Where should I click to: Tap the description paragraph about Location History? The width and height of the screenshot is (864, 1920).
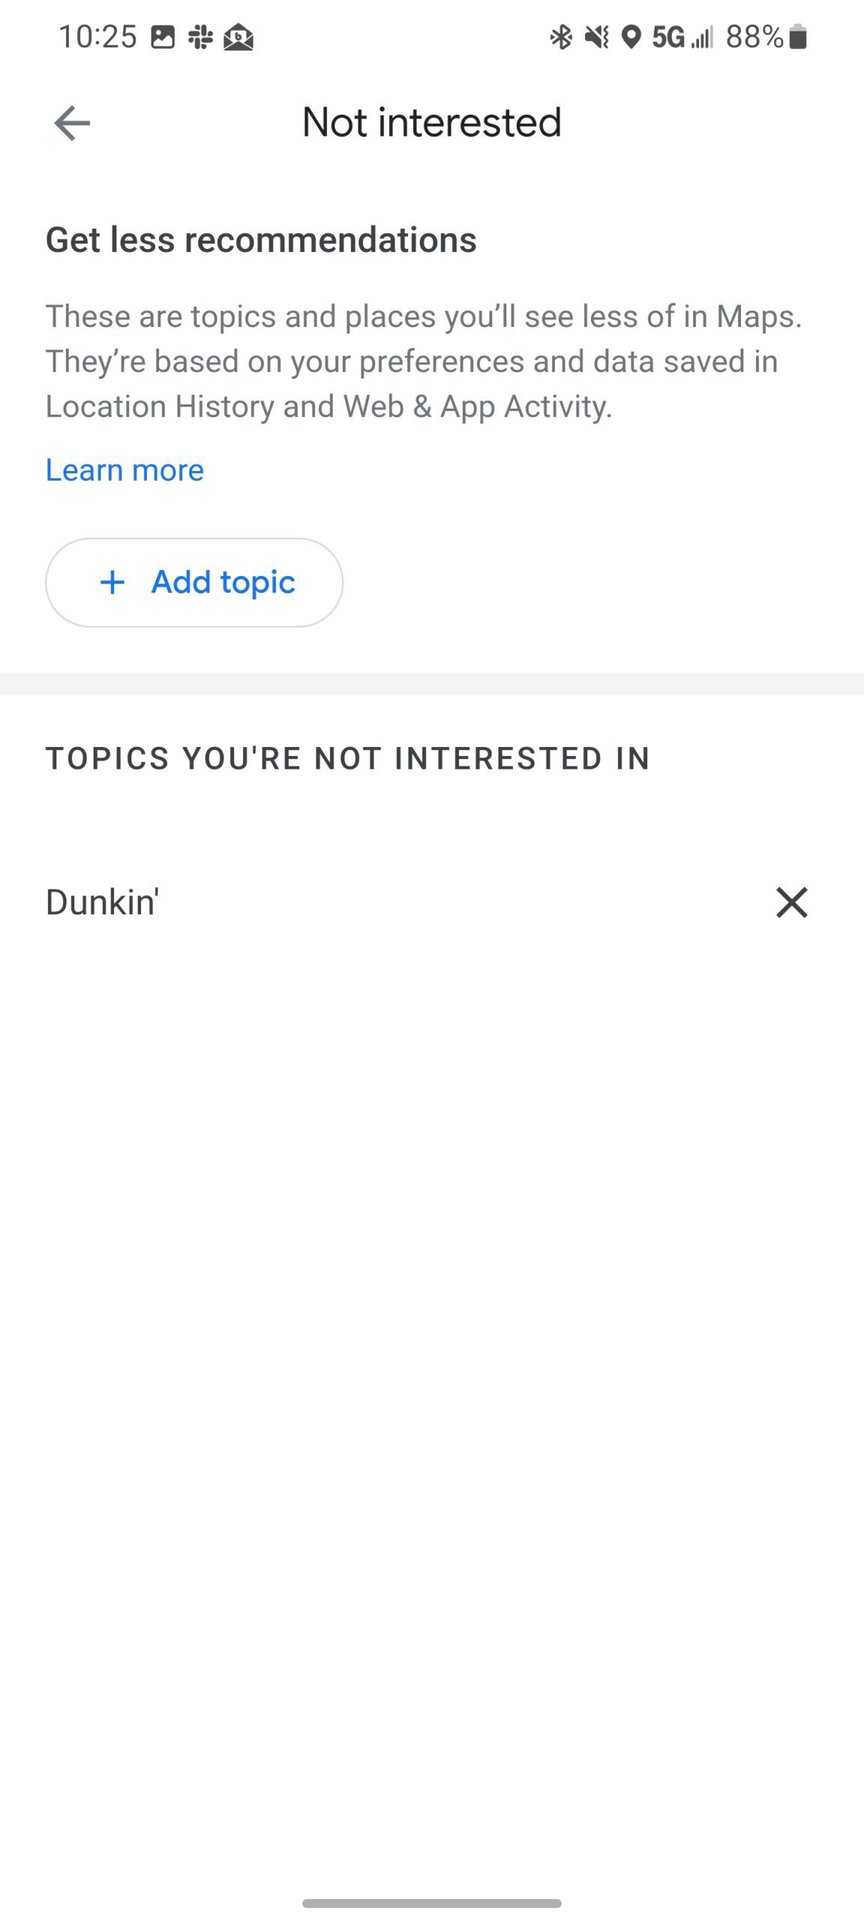coord(424,361)
